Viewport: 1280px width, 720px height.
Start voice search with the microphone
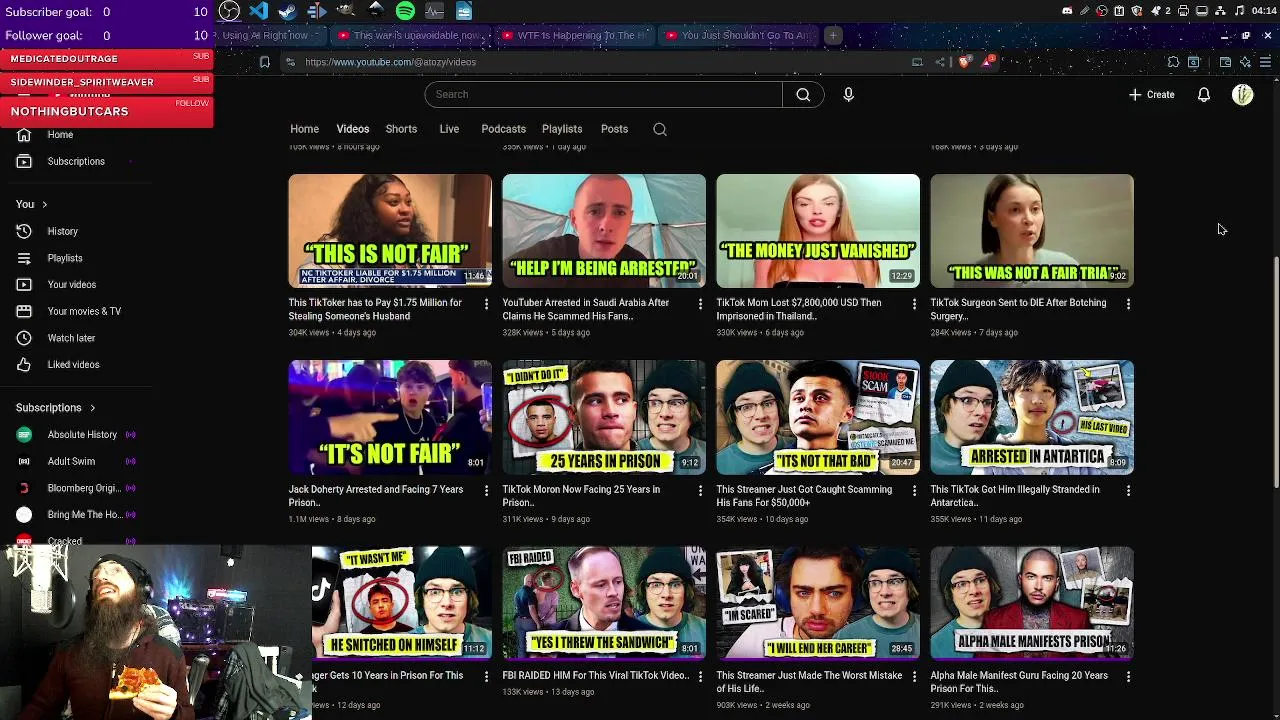tap(848, 94)
